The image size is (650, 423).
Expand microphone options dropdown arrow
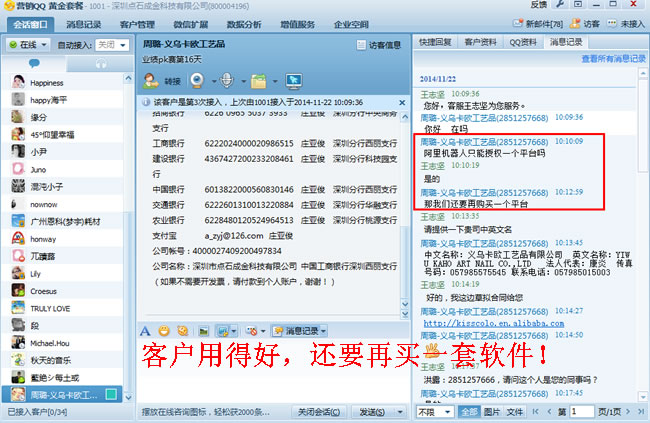point(243,81)
